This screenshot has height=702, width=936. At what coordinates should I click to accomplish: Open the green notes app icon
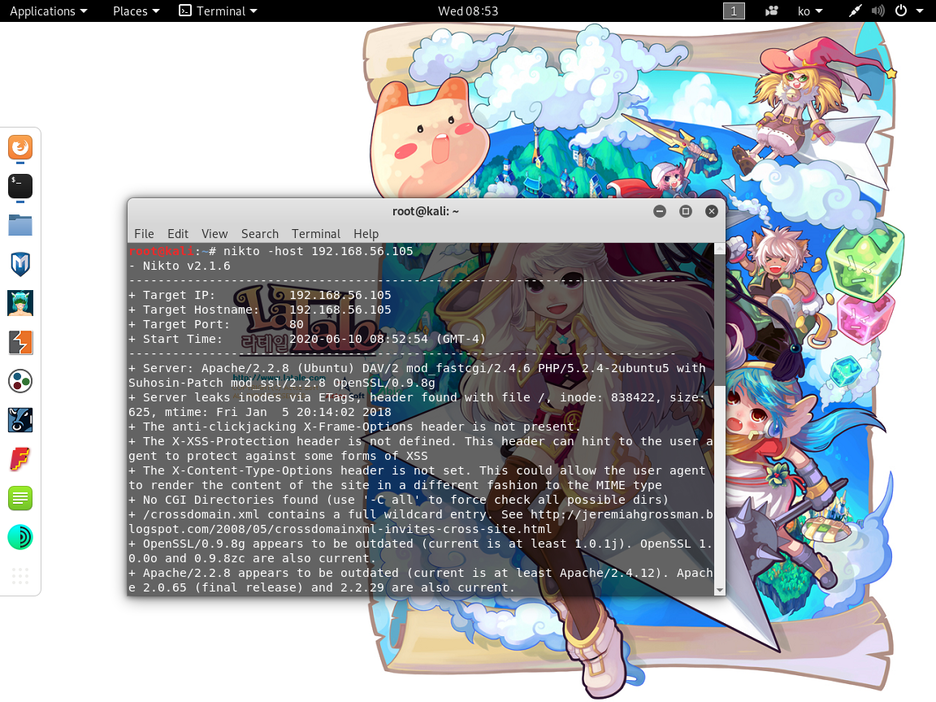pyautogui.click(x=20, y=498)
